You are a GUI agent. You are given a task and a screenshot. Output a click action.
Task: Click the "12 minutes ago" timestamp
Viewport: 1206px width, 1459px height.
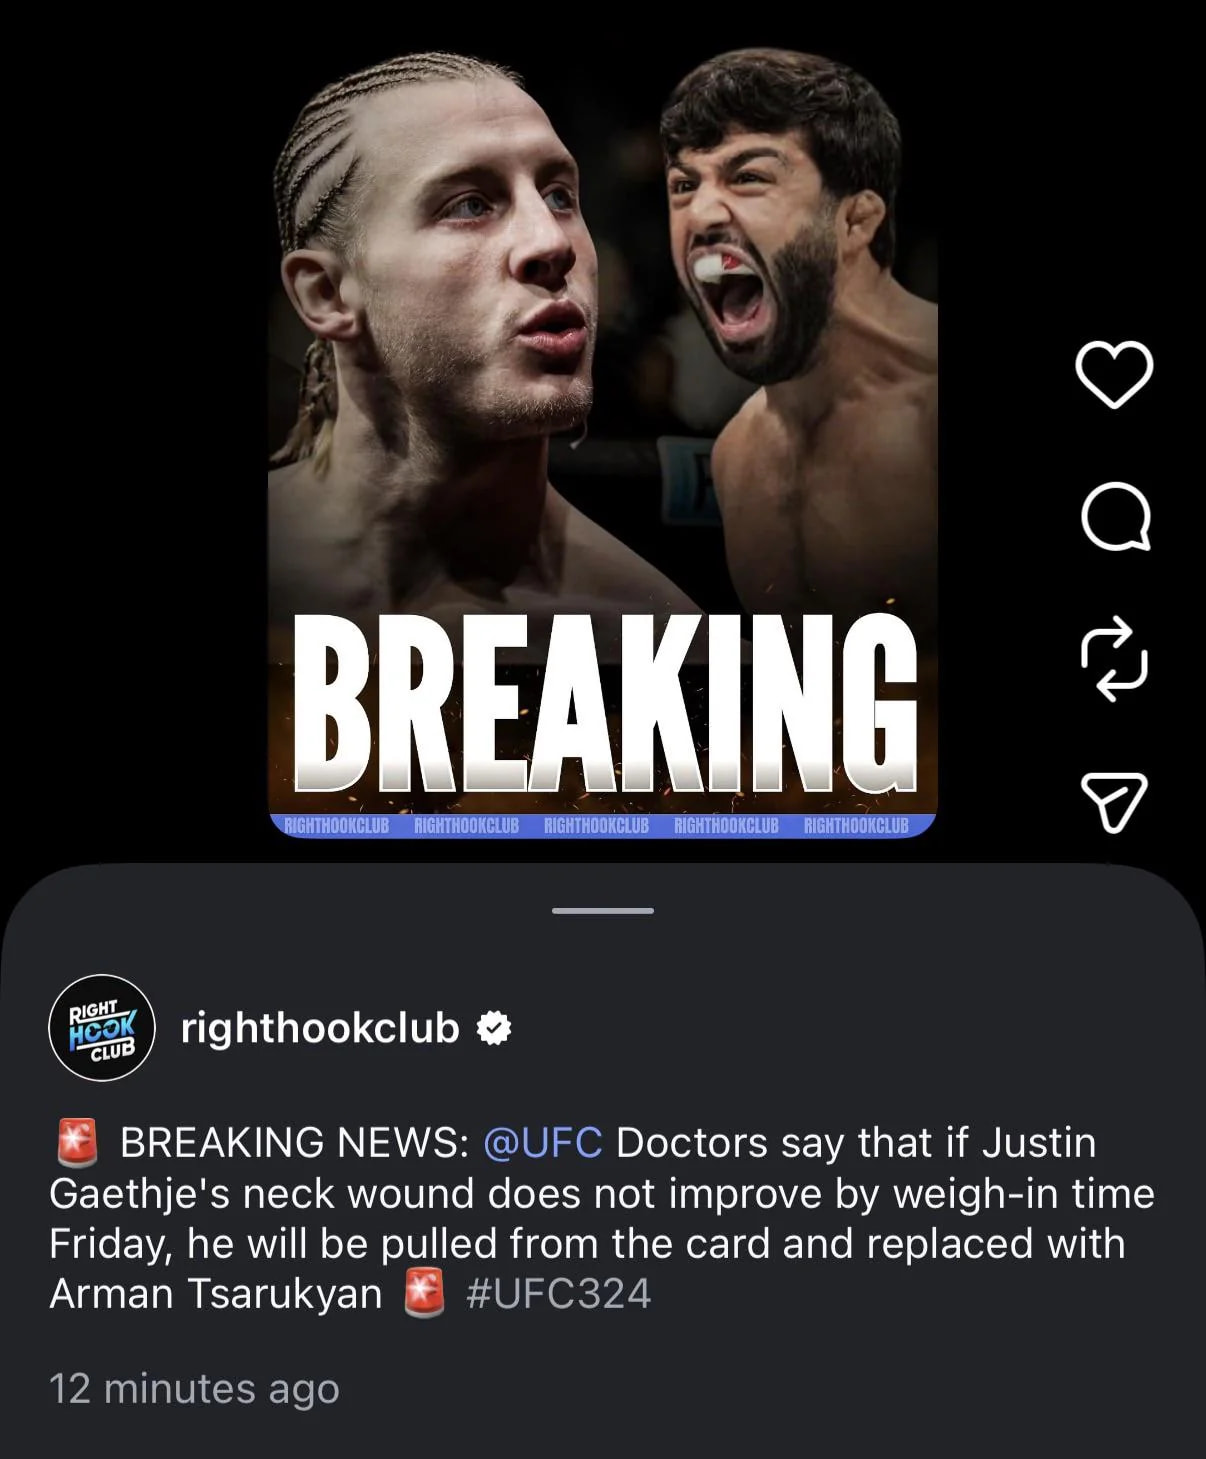195,1389
